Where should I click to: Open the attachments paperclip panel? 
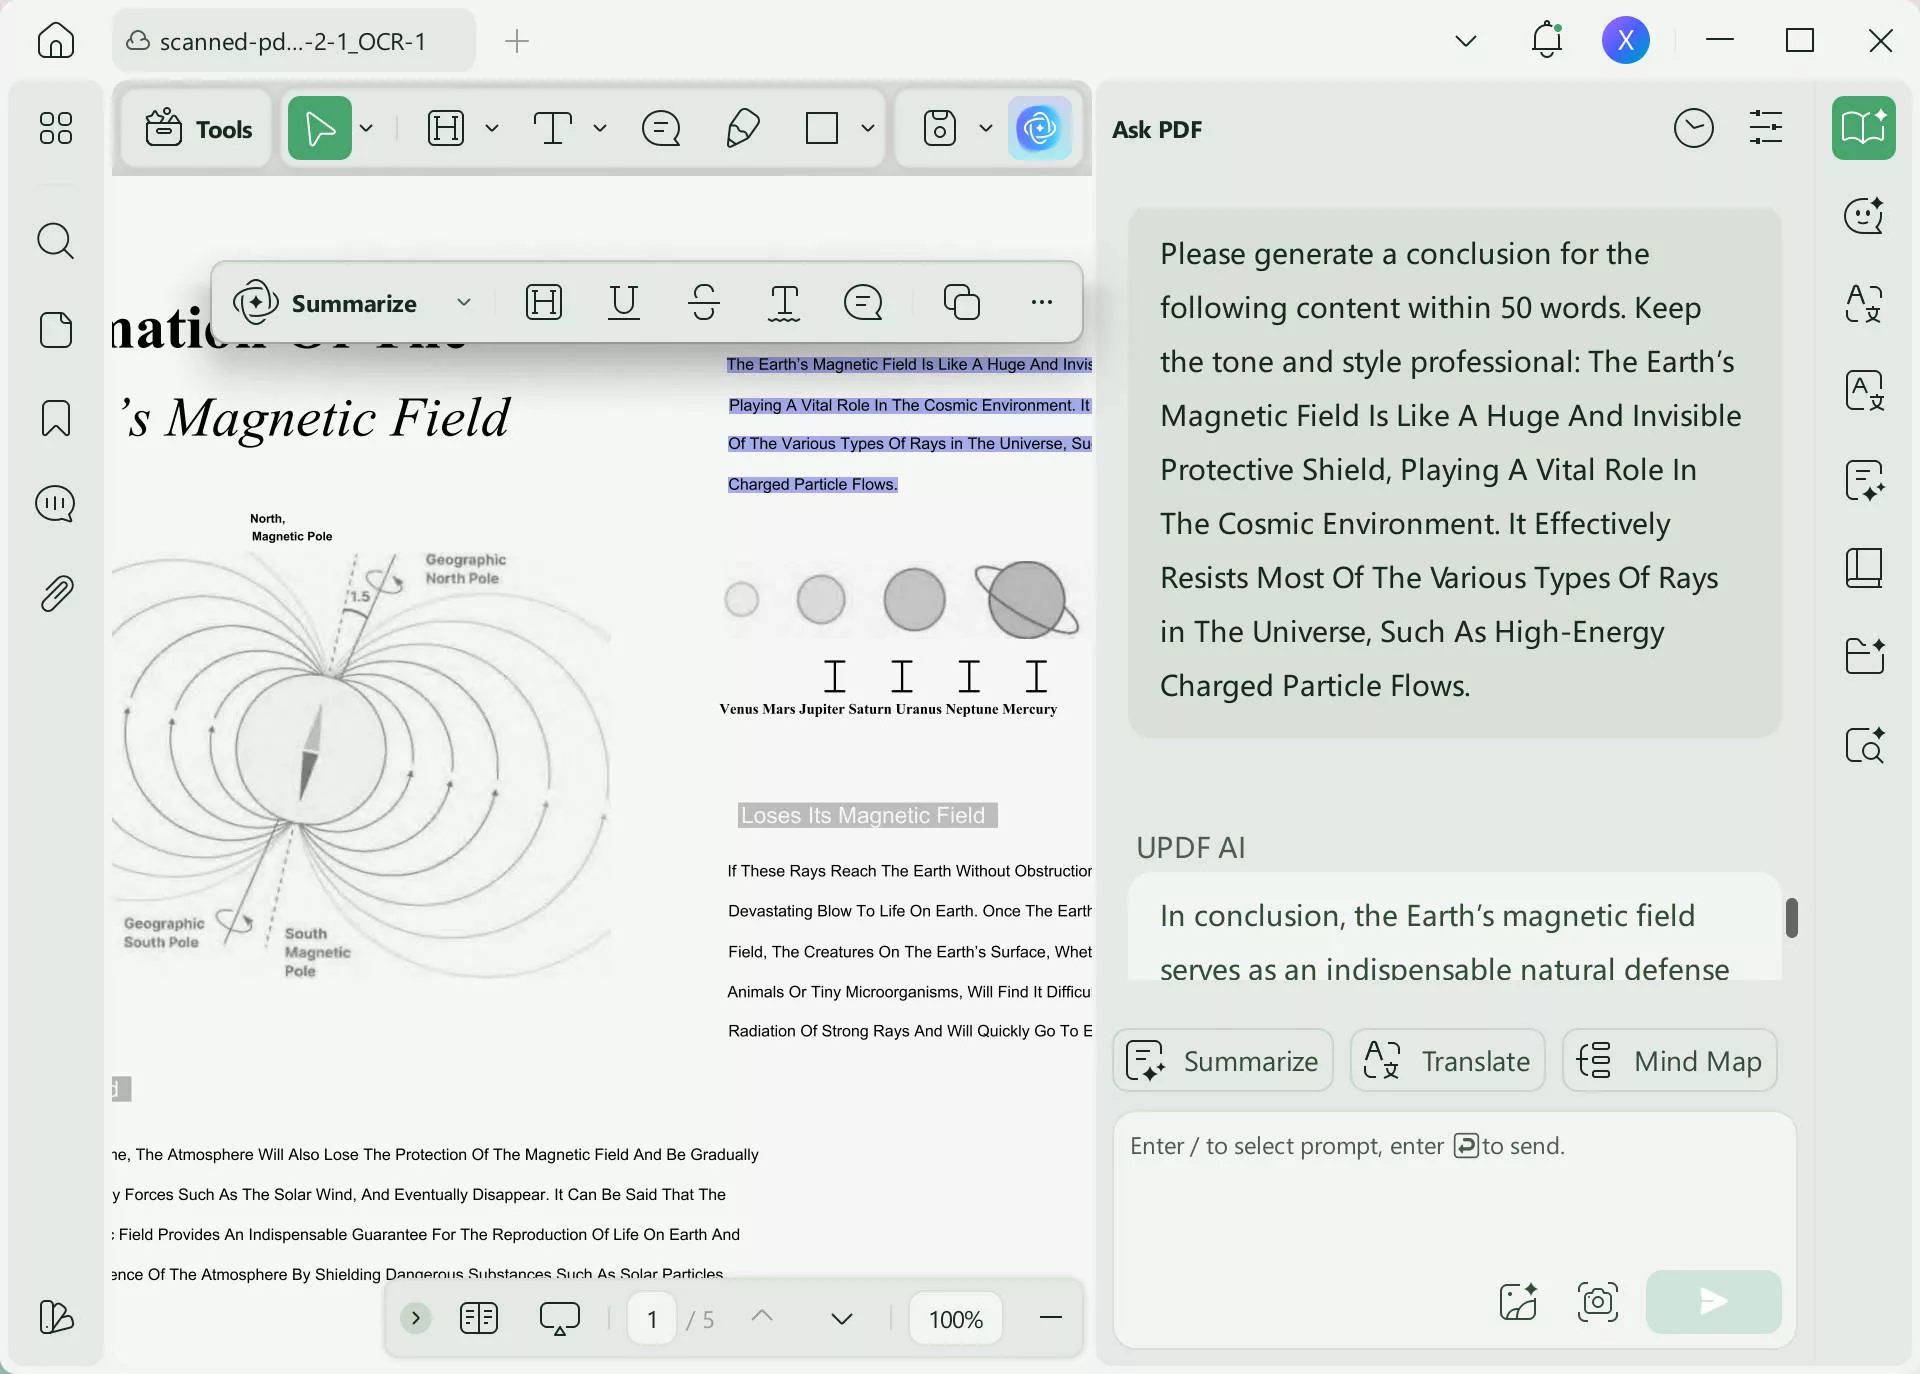55,594
